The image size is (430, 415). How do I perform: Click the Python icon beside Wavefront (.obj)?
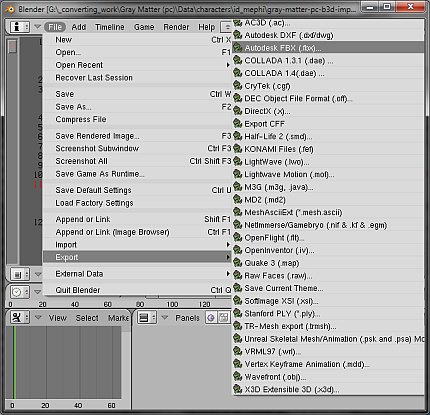tap(237, 377)
